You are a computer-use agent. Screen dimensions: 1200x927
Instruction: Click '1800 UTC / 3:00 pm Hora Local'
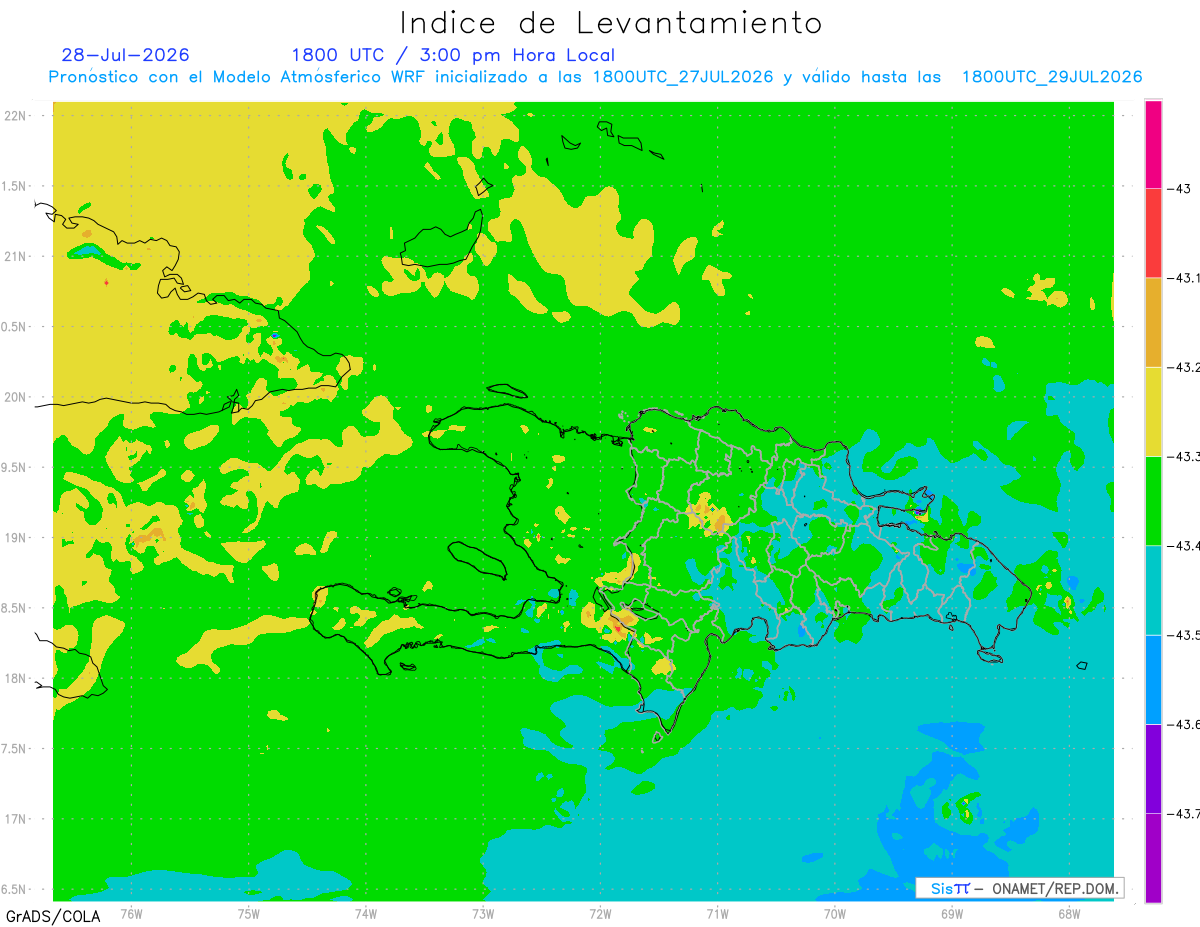tap(453, 56)
